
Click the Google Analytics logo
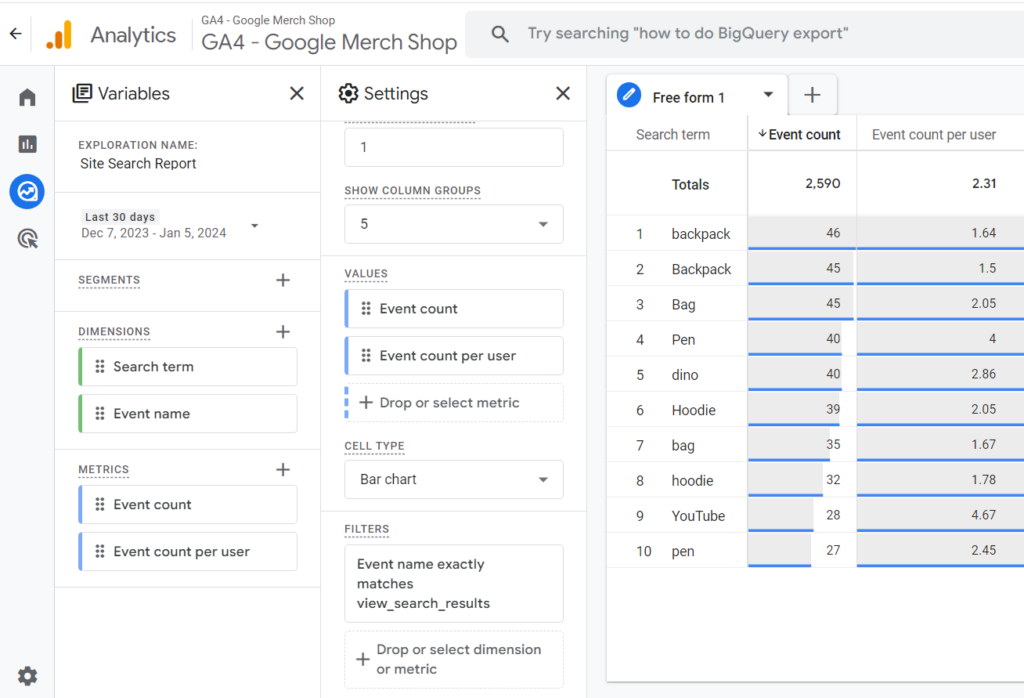pos(58,33)
